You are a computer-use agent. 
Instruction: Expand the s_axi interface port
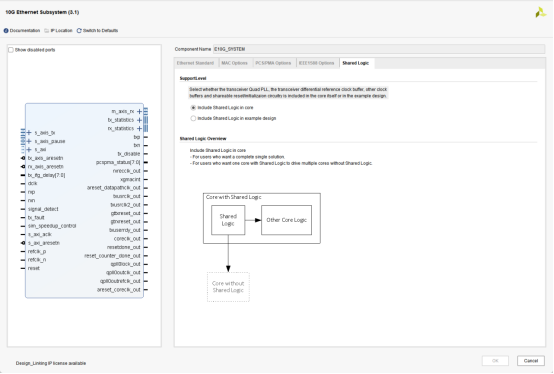point(29,150)
